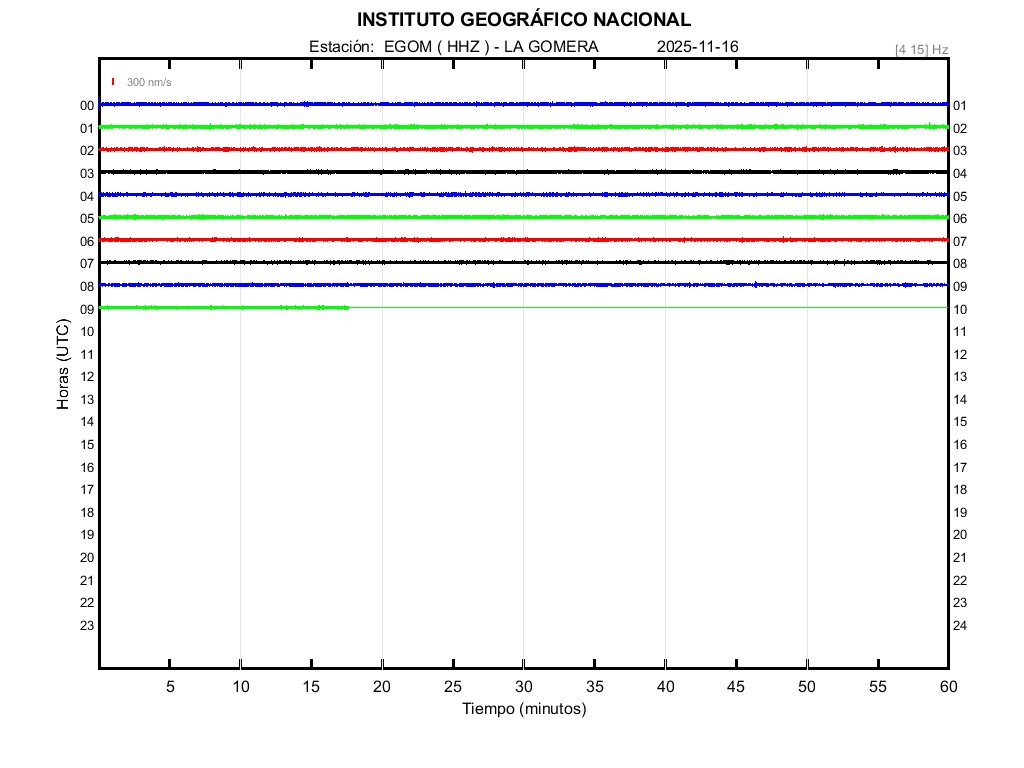Click the end of the hour 09 green signal
This screenshot has width=1024, height=768.
(348, 308)
